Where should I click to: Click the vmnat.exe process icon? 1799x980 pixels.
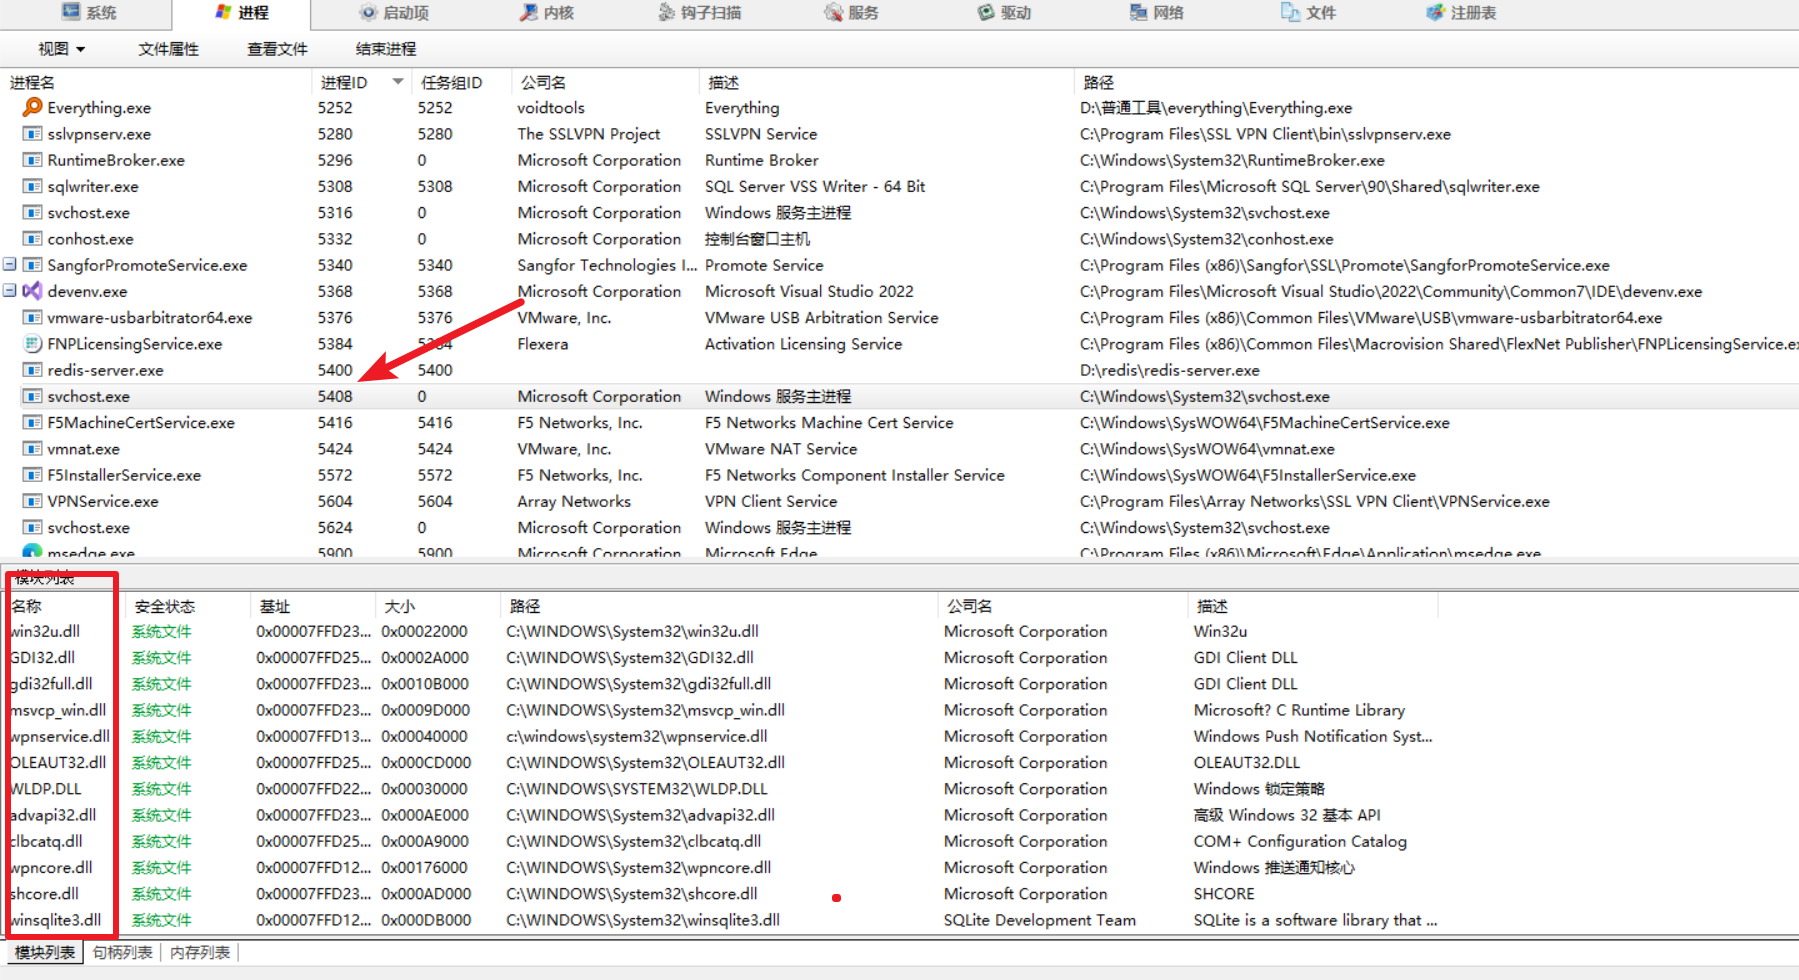click(32, 449)
